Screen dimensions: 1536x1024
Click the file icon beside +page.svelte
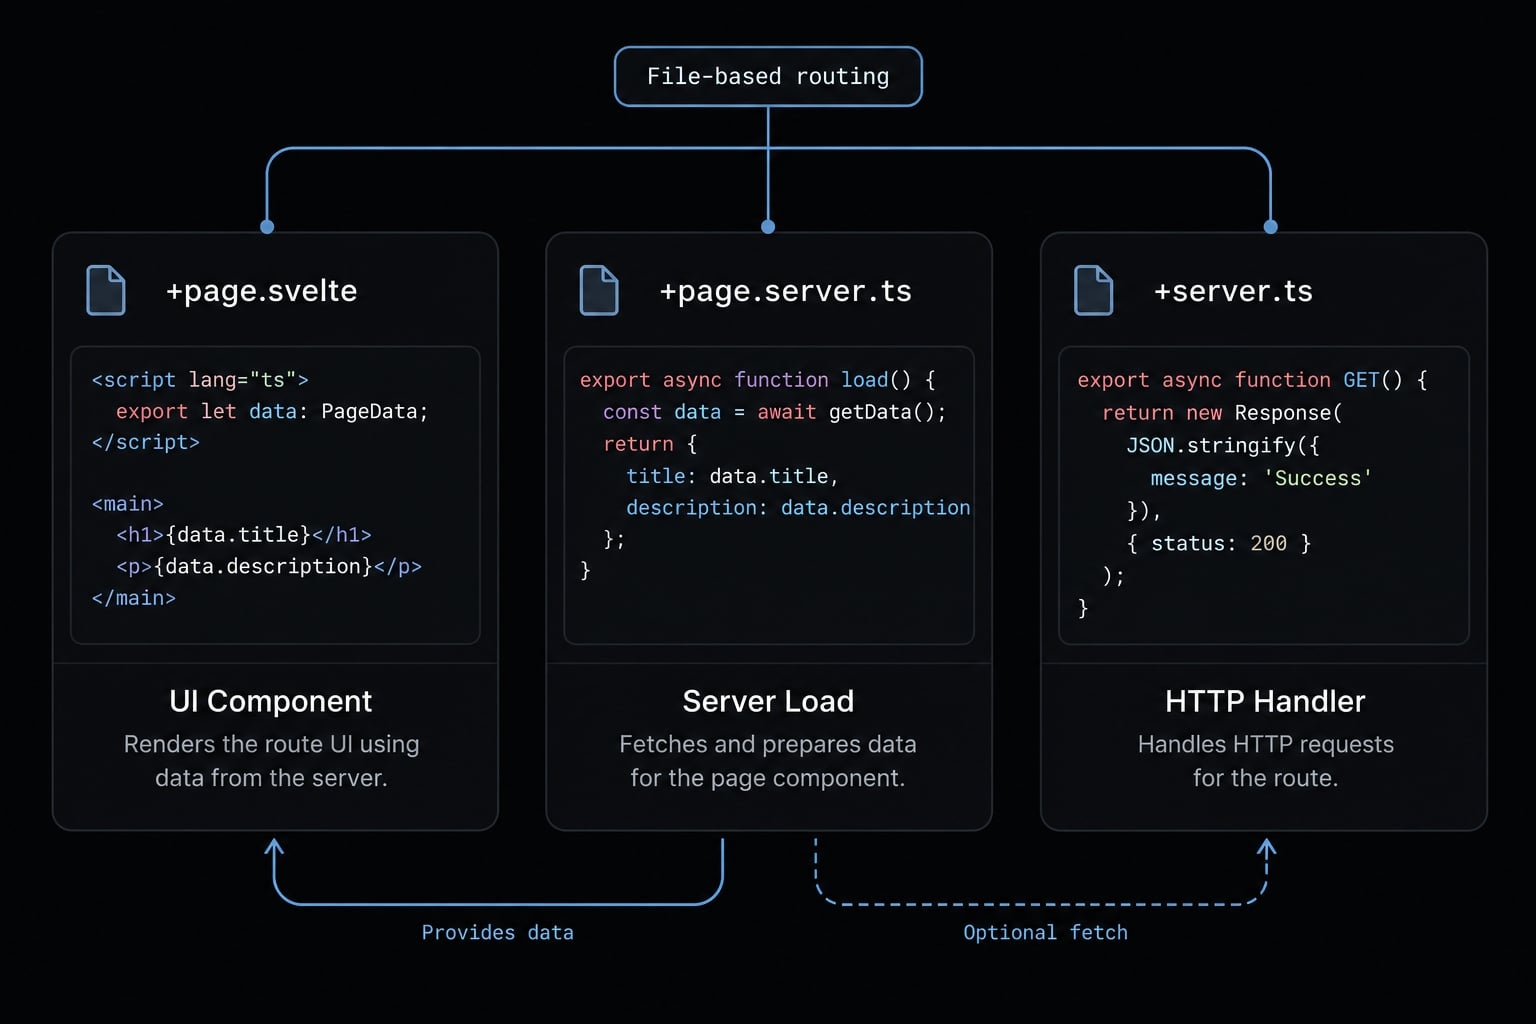(x=106, y=291)
